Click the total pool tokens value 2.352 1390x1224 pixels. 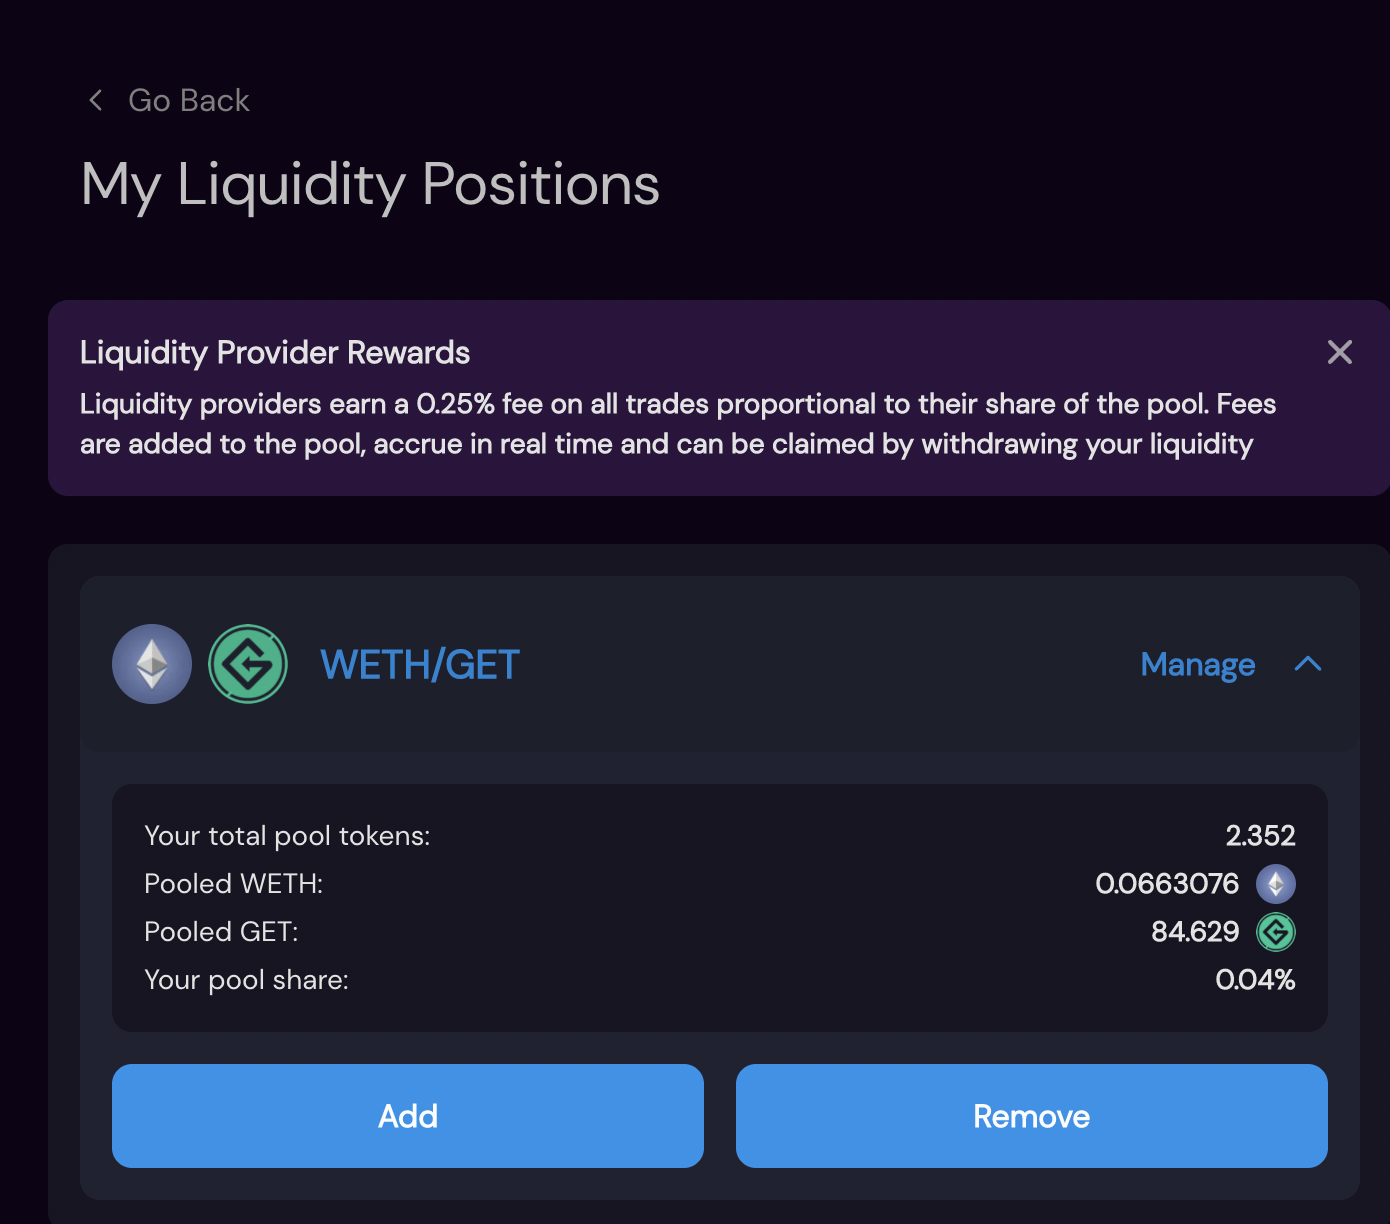[x=1260, y=836]
